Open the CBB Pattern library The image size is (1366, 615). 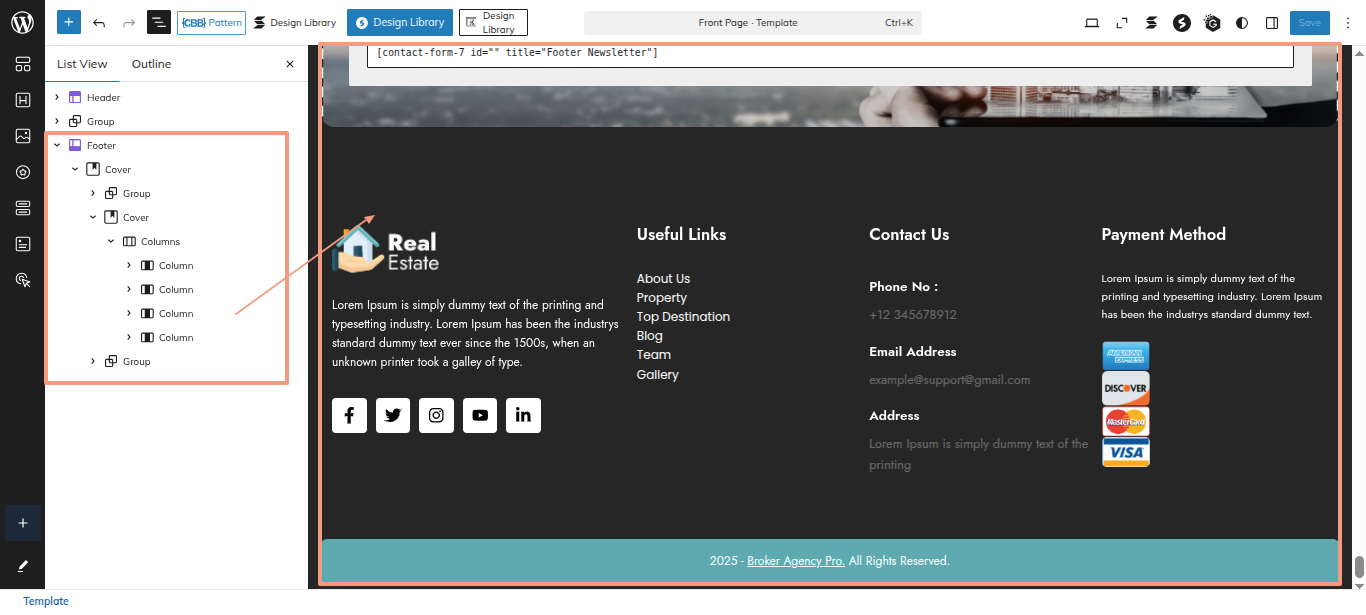[211, 22]
